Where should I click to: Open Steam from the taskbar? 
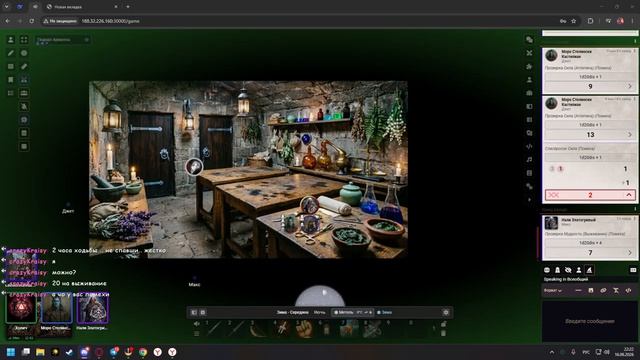point(69,352)
